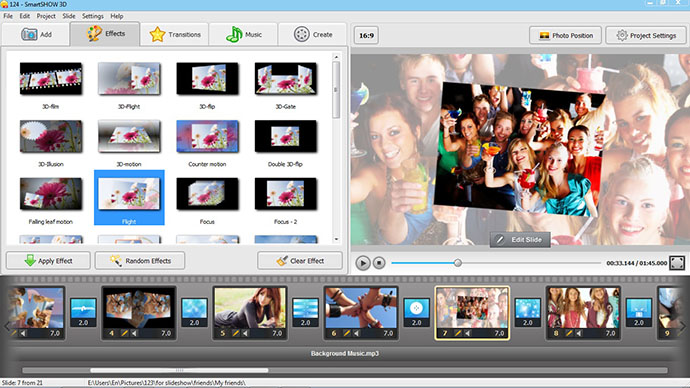
Task: Open the Add tab
Action: pyautogui.click(x=36, y=34)
